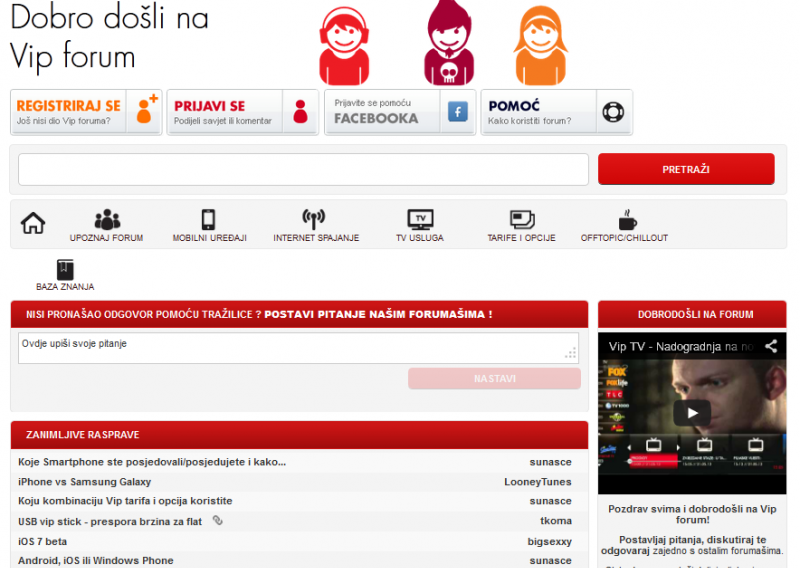The height and width of the screenshot is (568, 800).
Task: Click the NASTAVI button
Action: tap(494, 379)
